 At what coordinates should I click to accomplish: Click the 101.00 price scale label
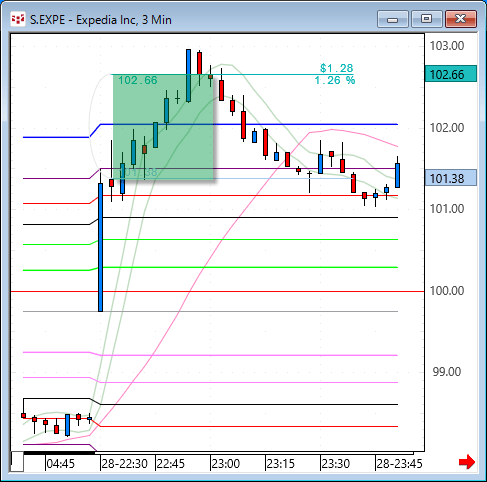tap(447, 209)
